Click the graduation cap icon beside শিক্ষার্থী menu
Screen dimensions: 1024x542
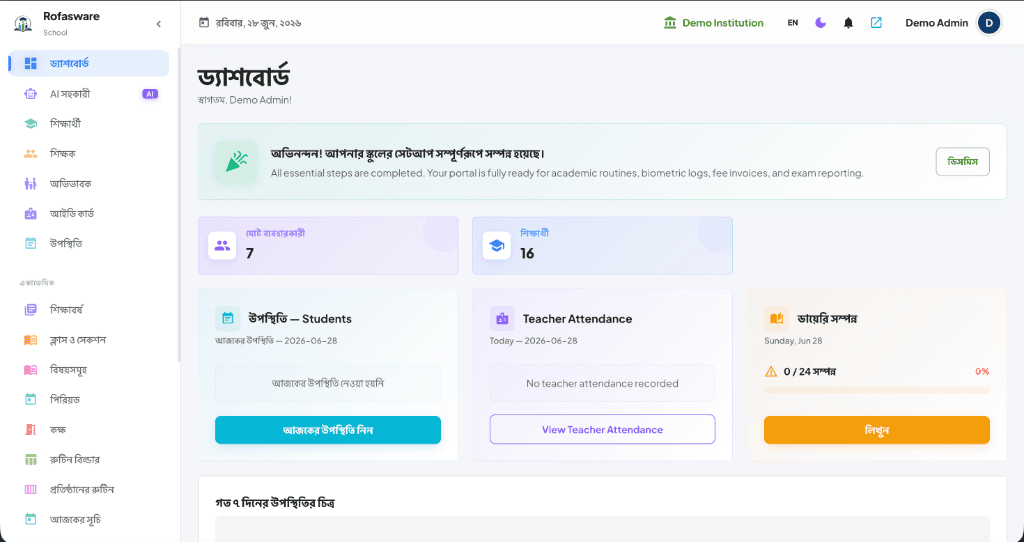(x=30, y=123)
